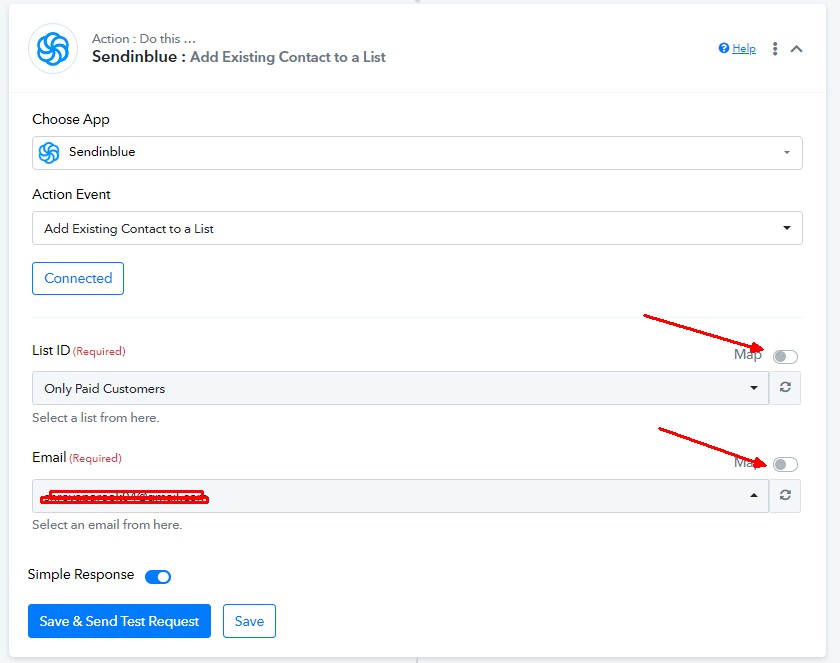Refresh the List ID options

(x=785, y=388)
